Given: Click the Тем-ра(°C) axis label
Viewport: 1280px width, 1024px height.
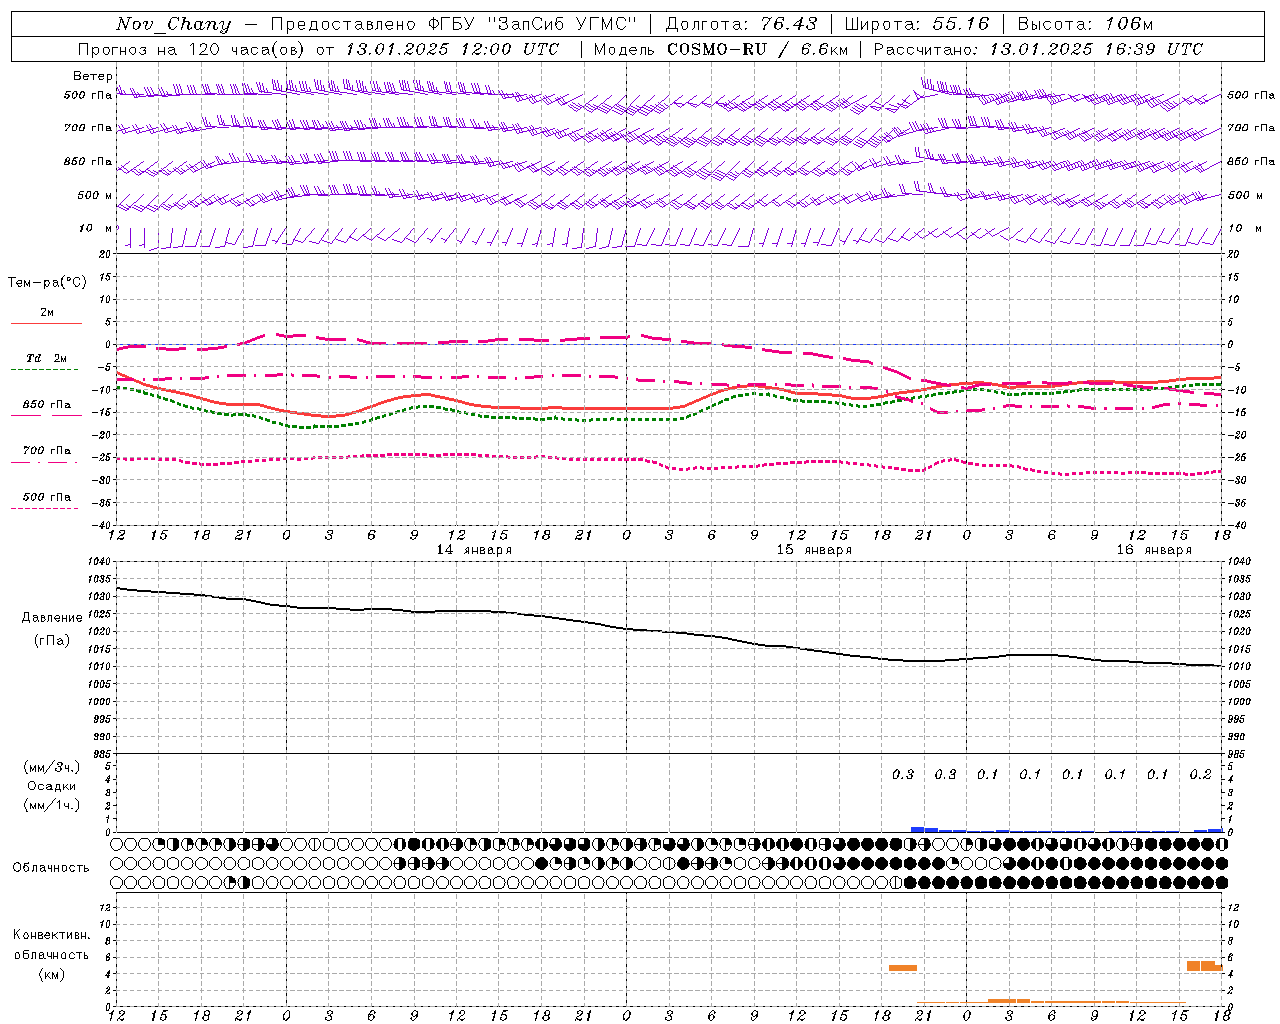Looking at the screenshot, I should (x=47, y=283).
